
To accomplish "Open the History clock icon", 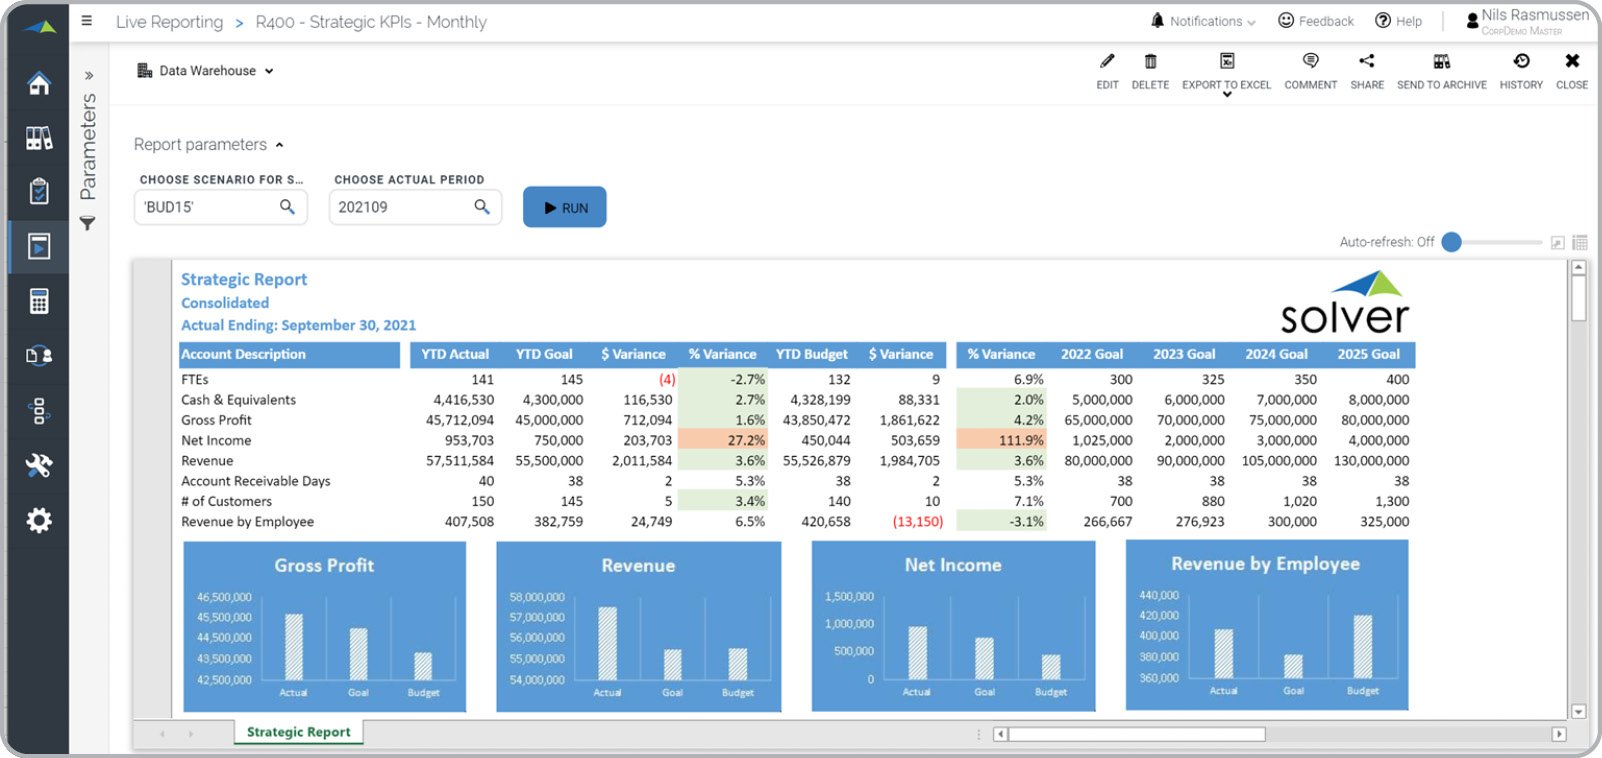I will coord(1521,62).
